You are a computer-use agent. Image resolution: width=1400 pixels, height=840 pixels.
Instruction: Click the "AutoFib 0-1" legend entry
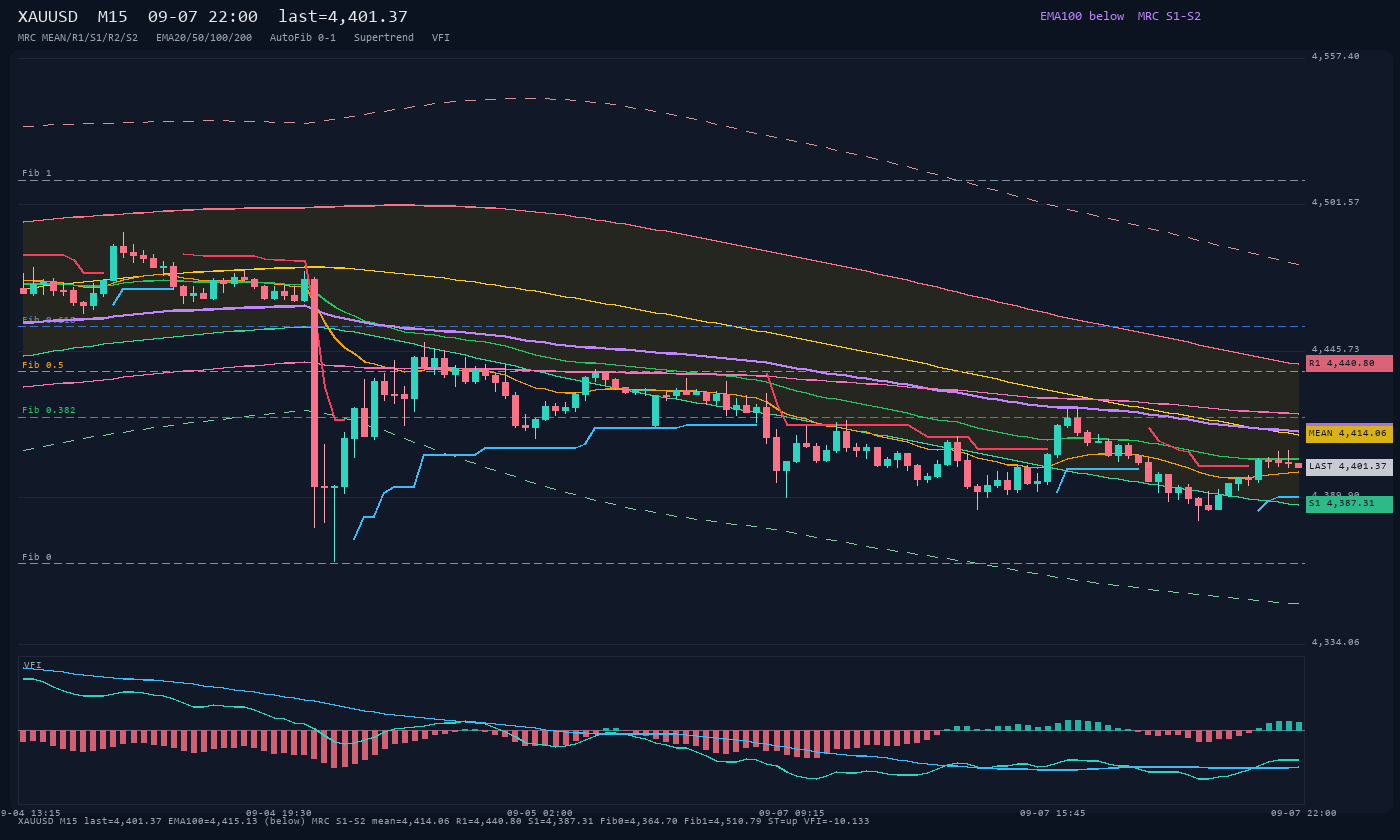303,37
